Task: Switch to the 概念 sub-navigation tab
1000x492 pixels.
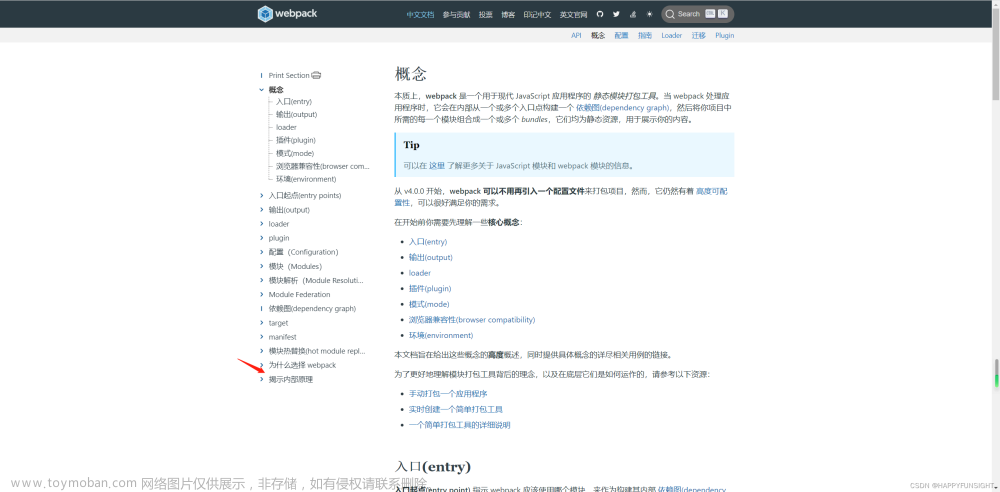Action: 598,36
